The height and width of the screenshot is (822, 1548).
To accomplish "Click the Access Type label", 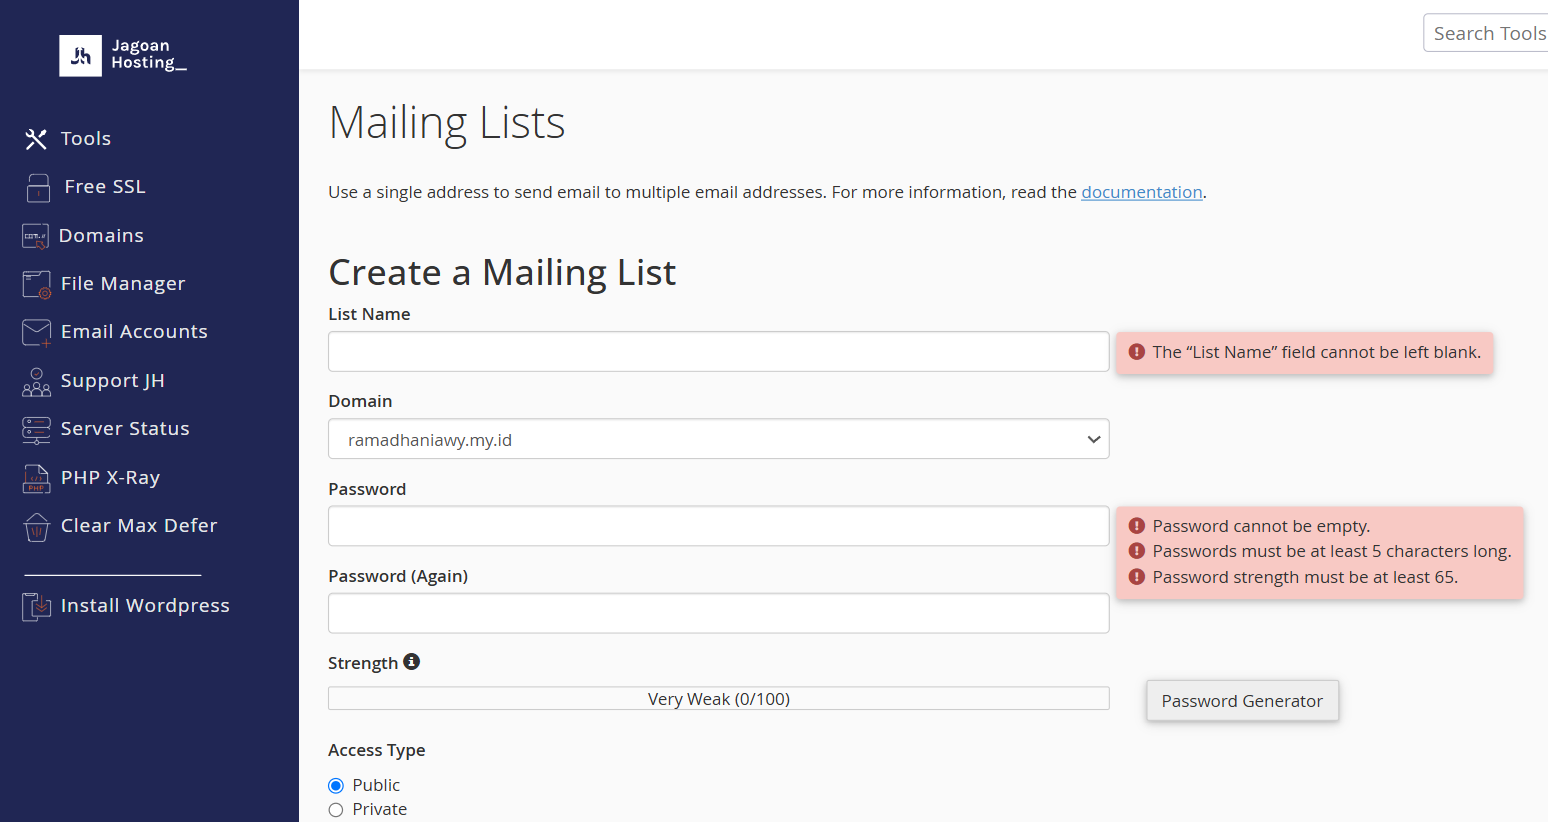I will [377, 750].
